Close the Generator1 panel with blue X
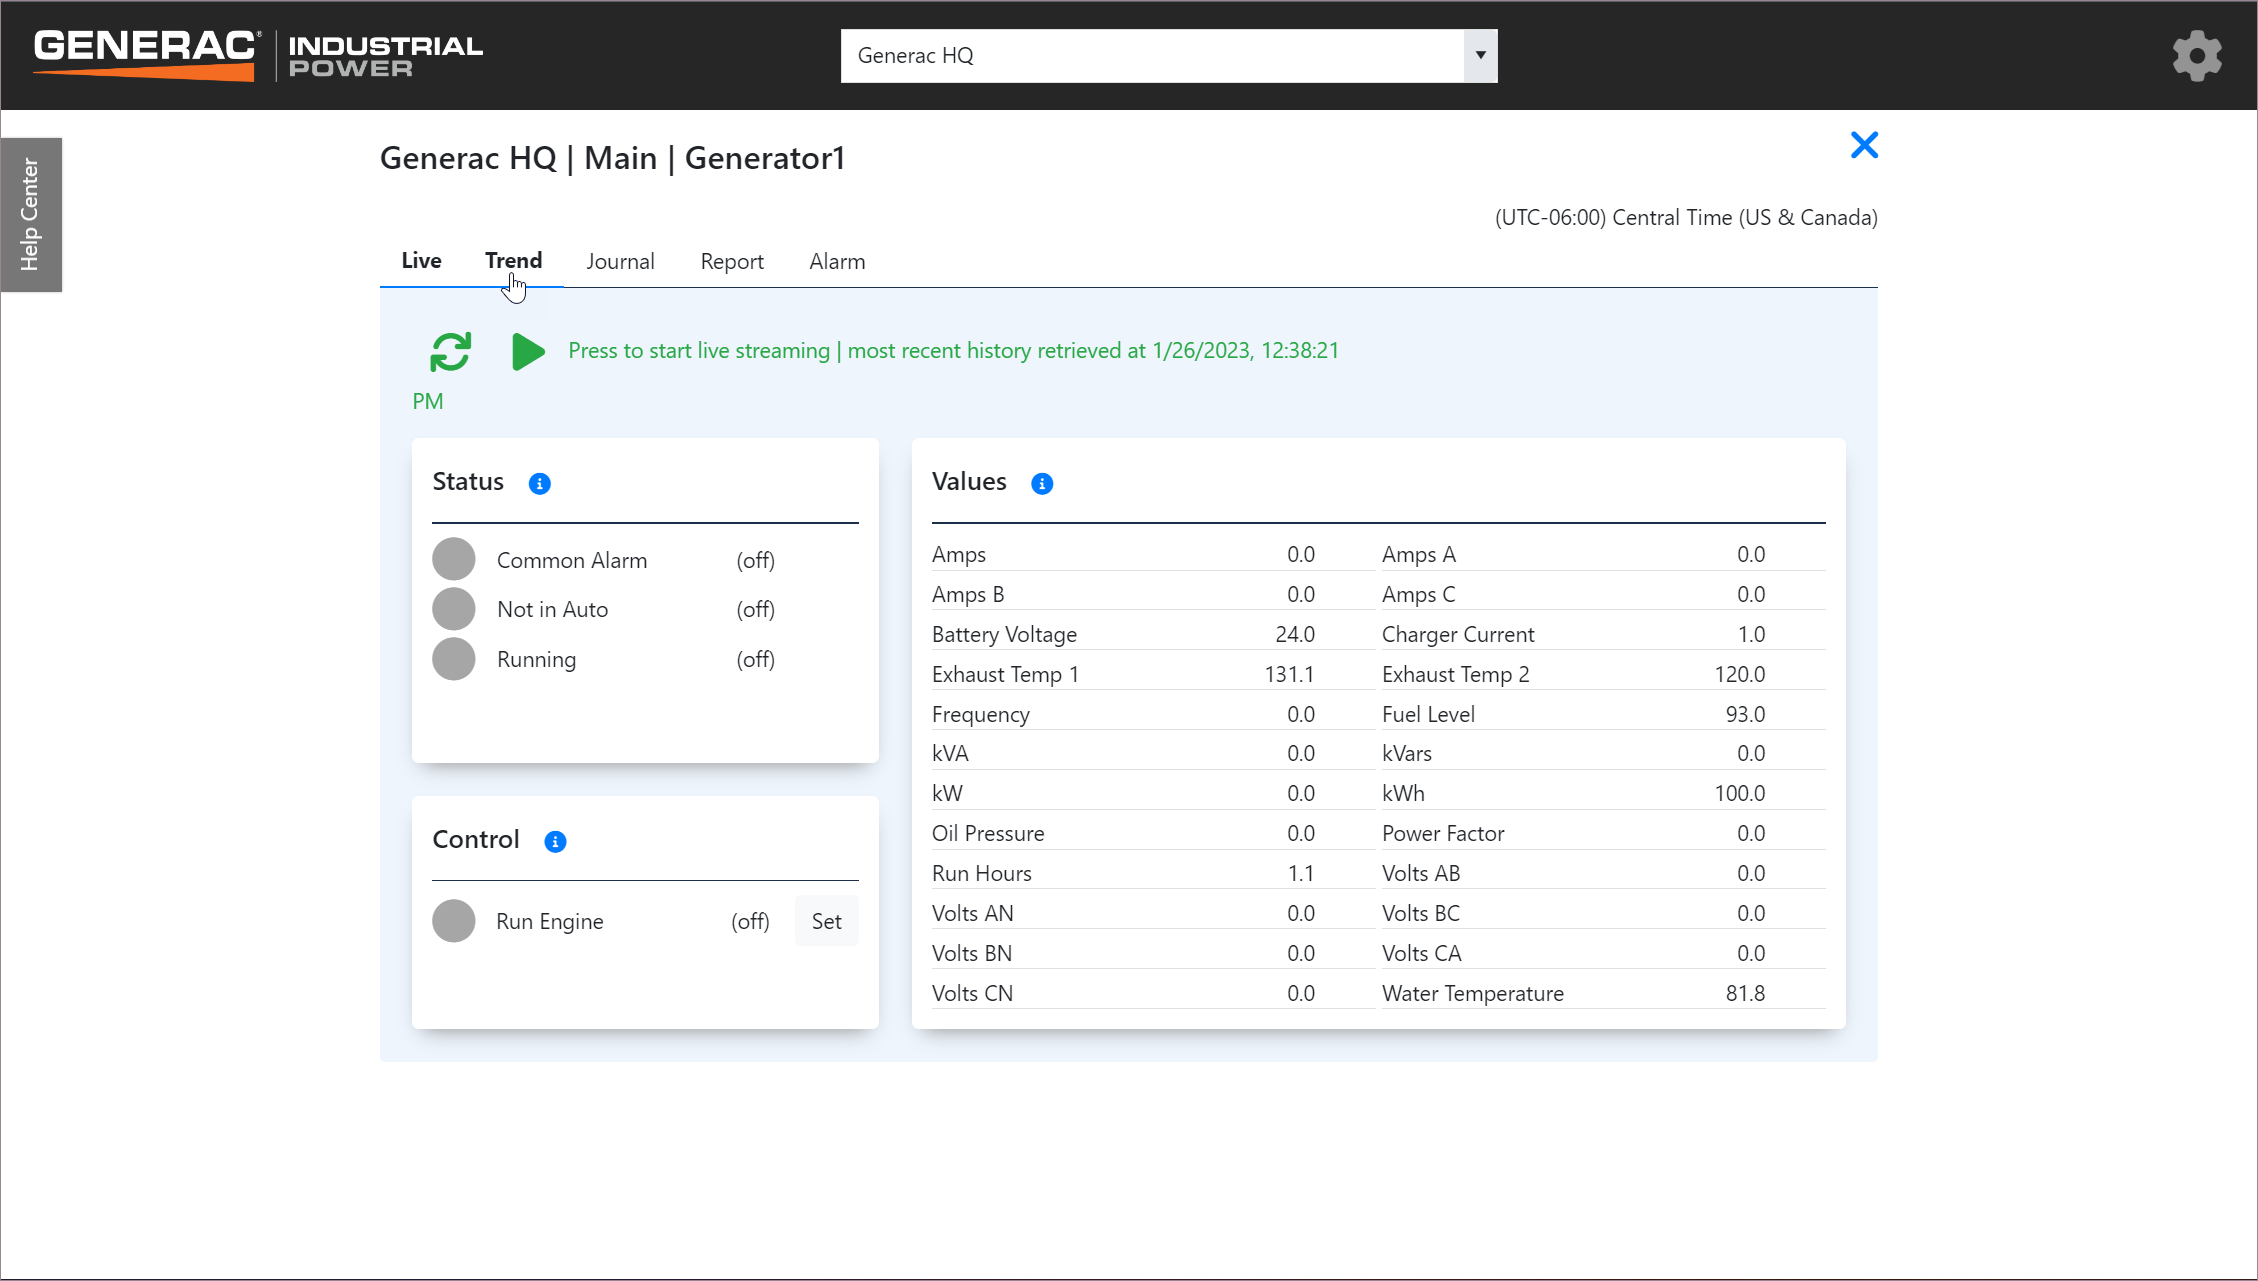Image resolution: width=2258 pixels, height=1281 pixels. click(1864, 146)
